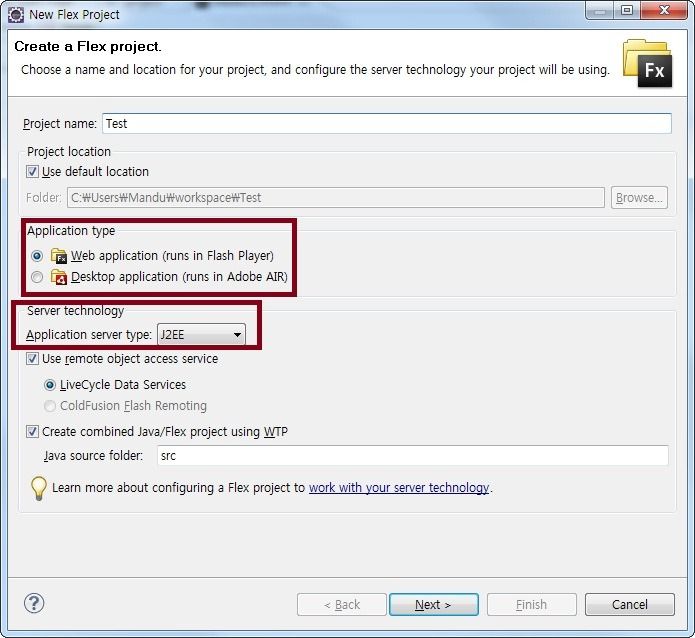Maximize the New Flex Project window
Screen dimensions: 695x638
[627, 10]
